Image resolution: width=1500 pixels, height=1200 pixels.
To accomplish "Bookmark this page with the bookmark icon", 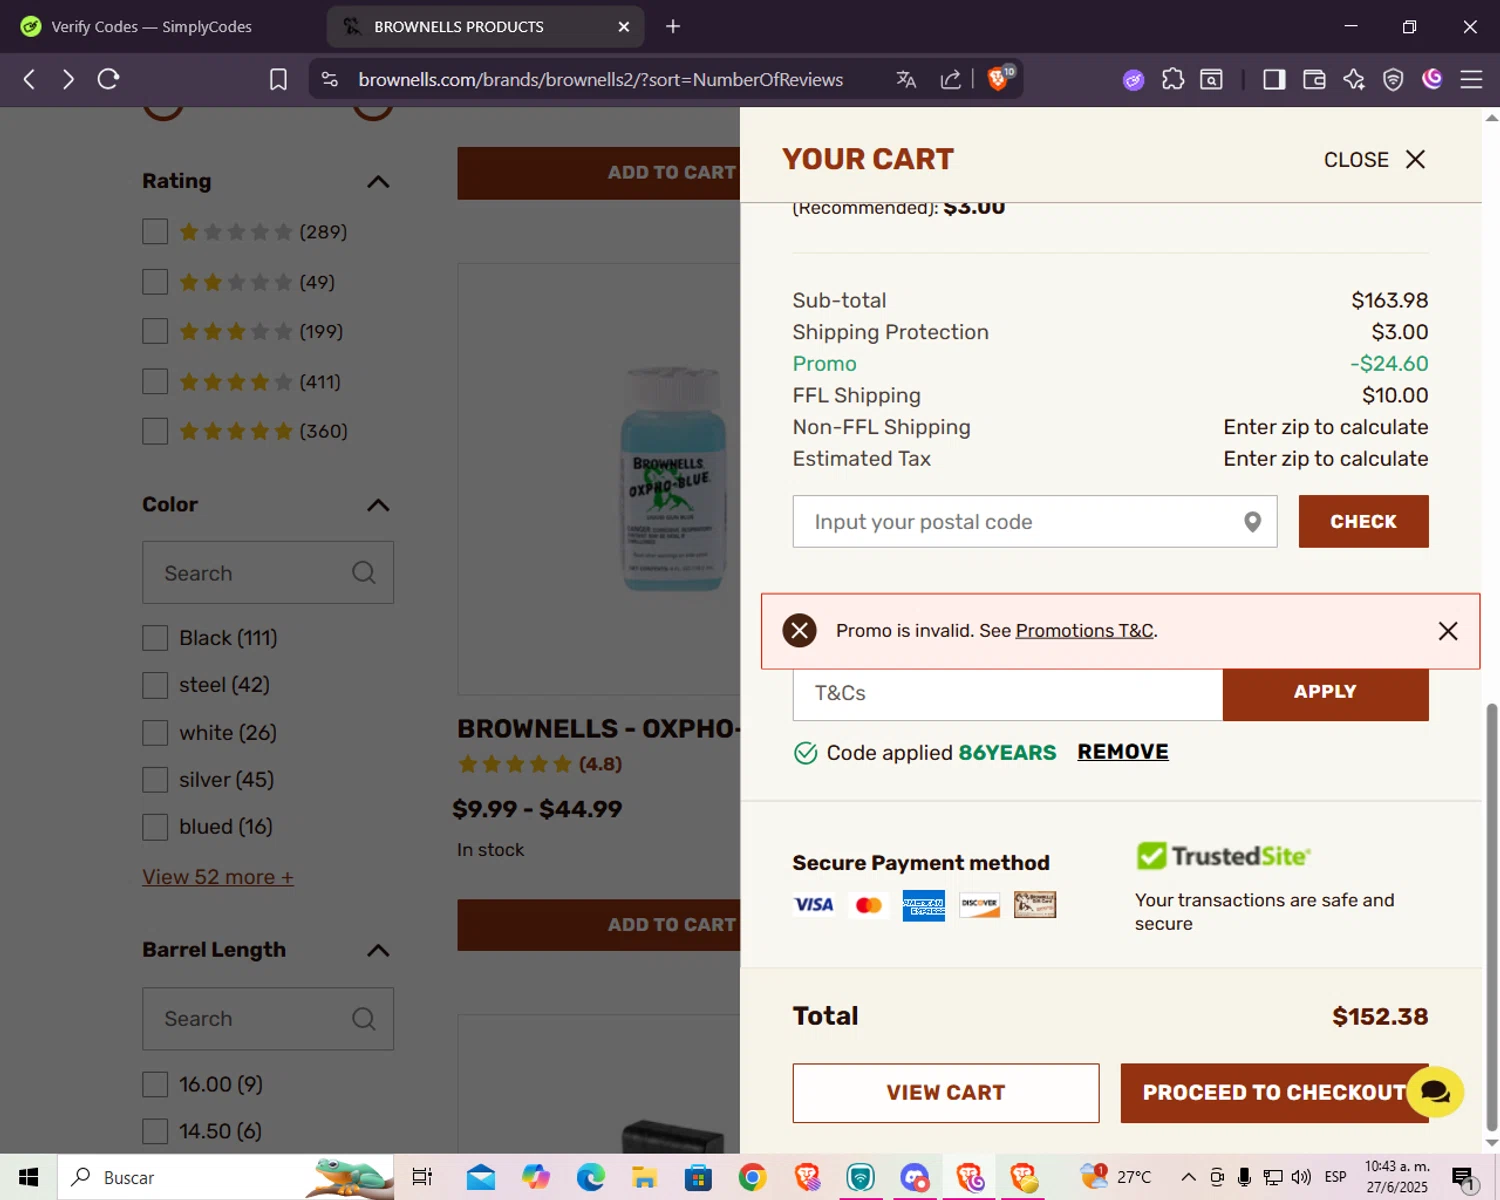I will pos(278,79).
